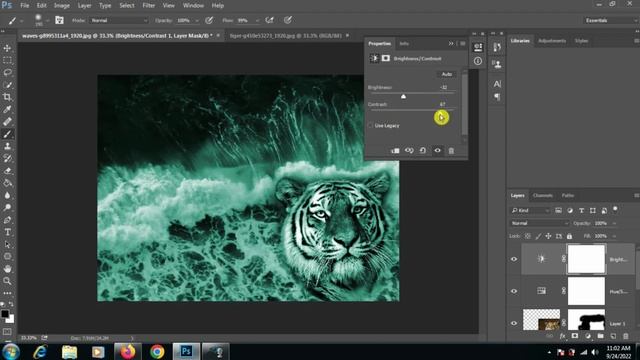This screenshot has height=360, width=640.
Task: Select the Move tool
Action: click(7, 48)
